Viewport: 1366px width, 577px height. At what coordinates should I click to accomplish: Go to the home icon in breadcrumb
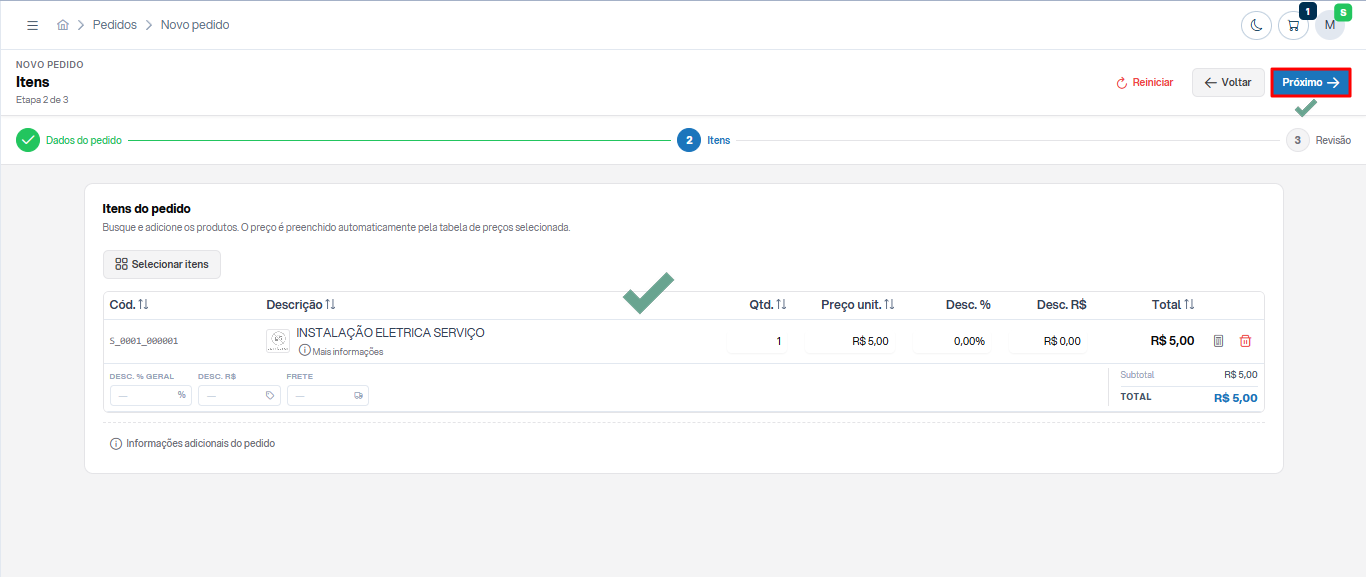[63, 25]
